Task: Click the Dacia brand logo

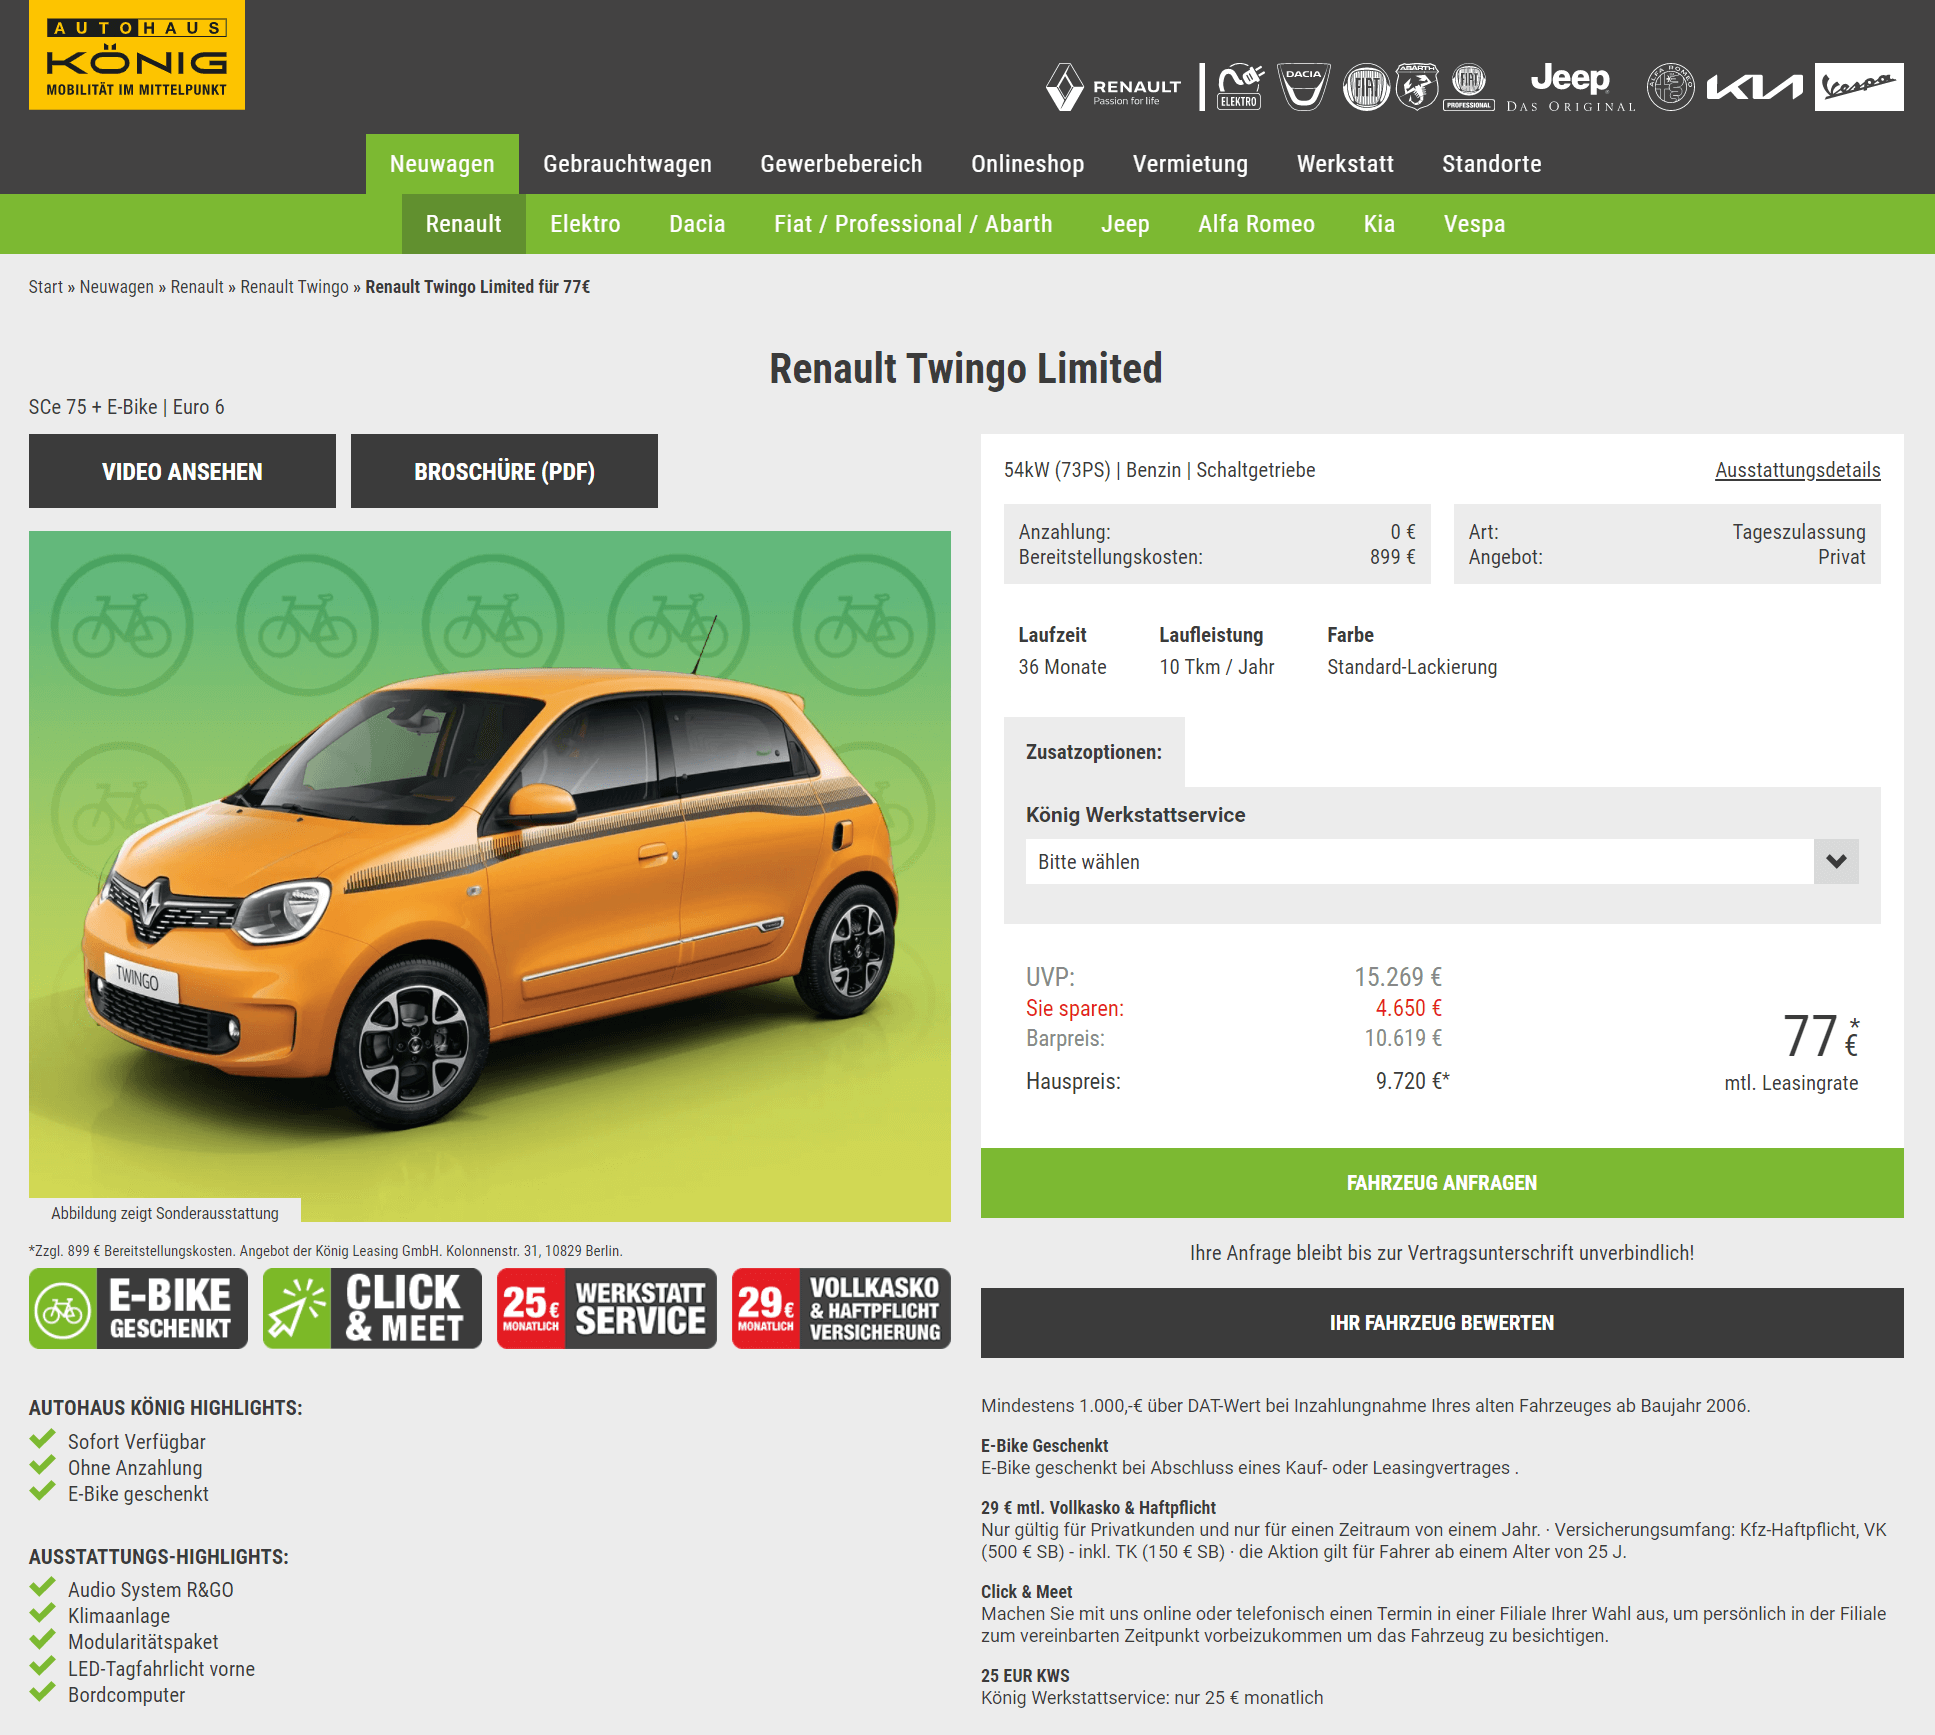Action: (x=1304, y=88)
